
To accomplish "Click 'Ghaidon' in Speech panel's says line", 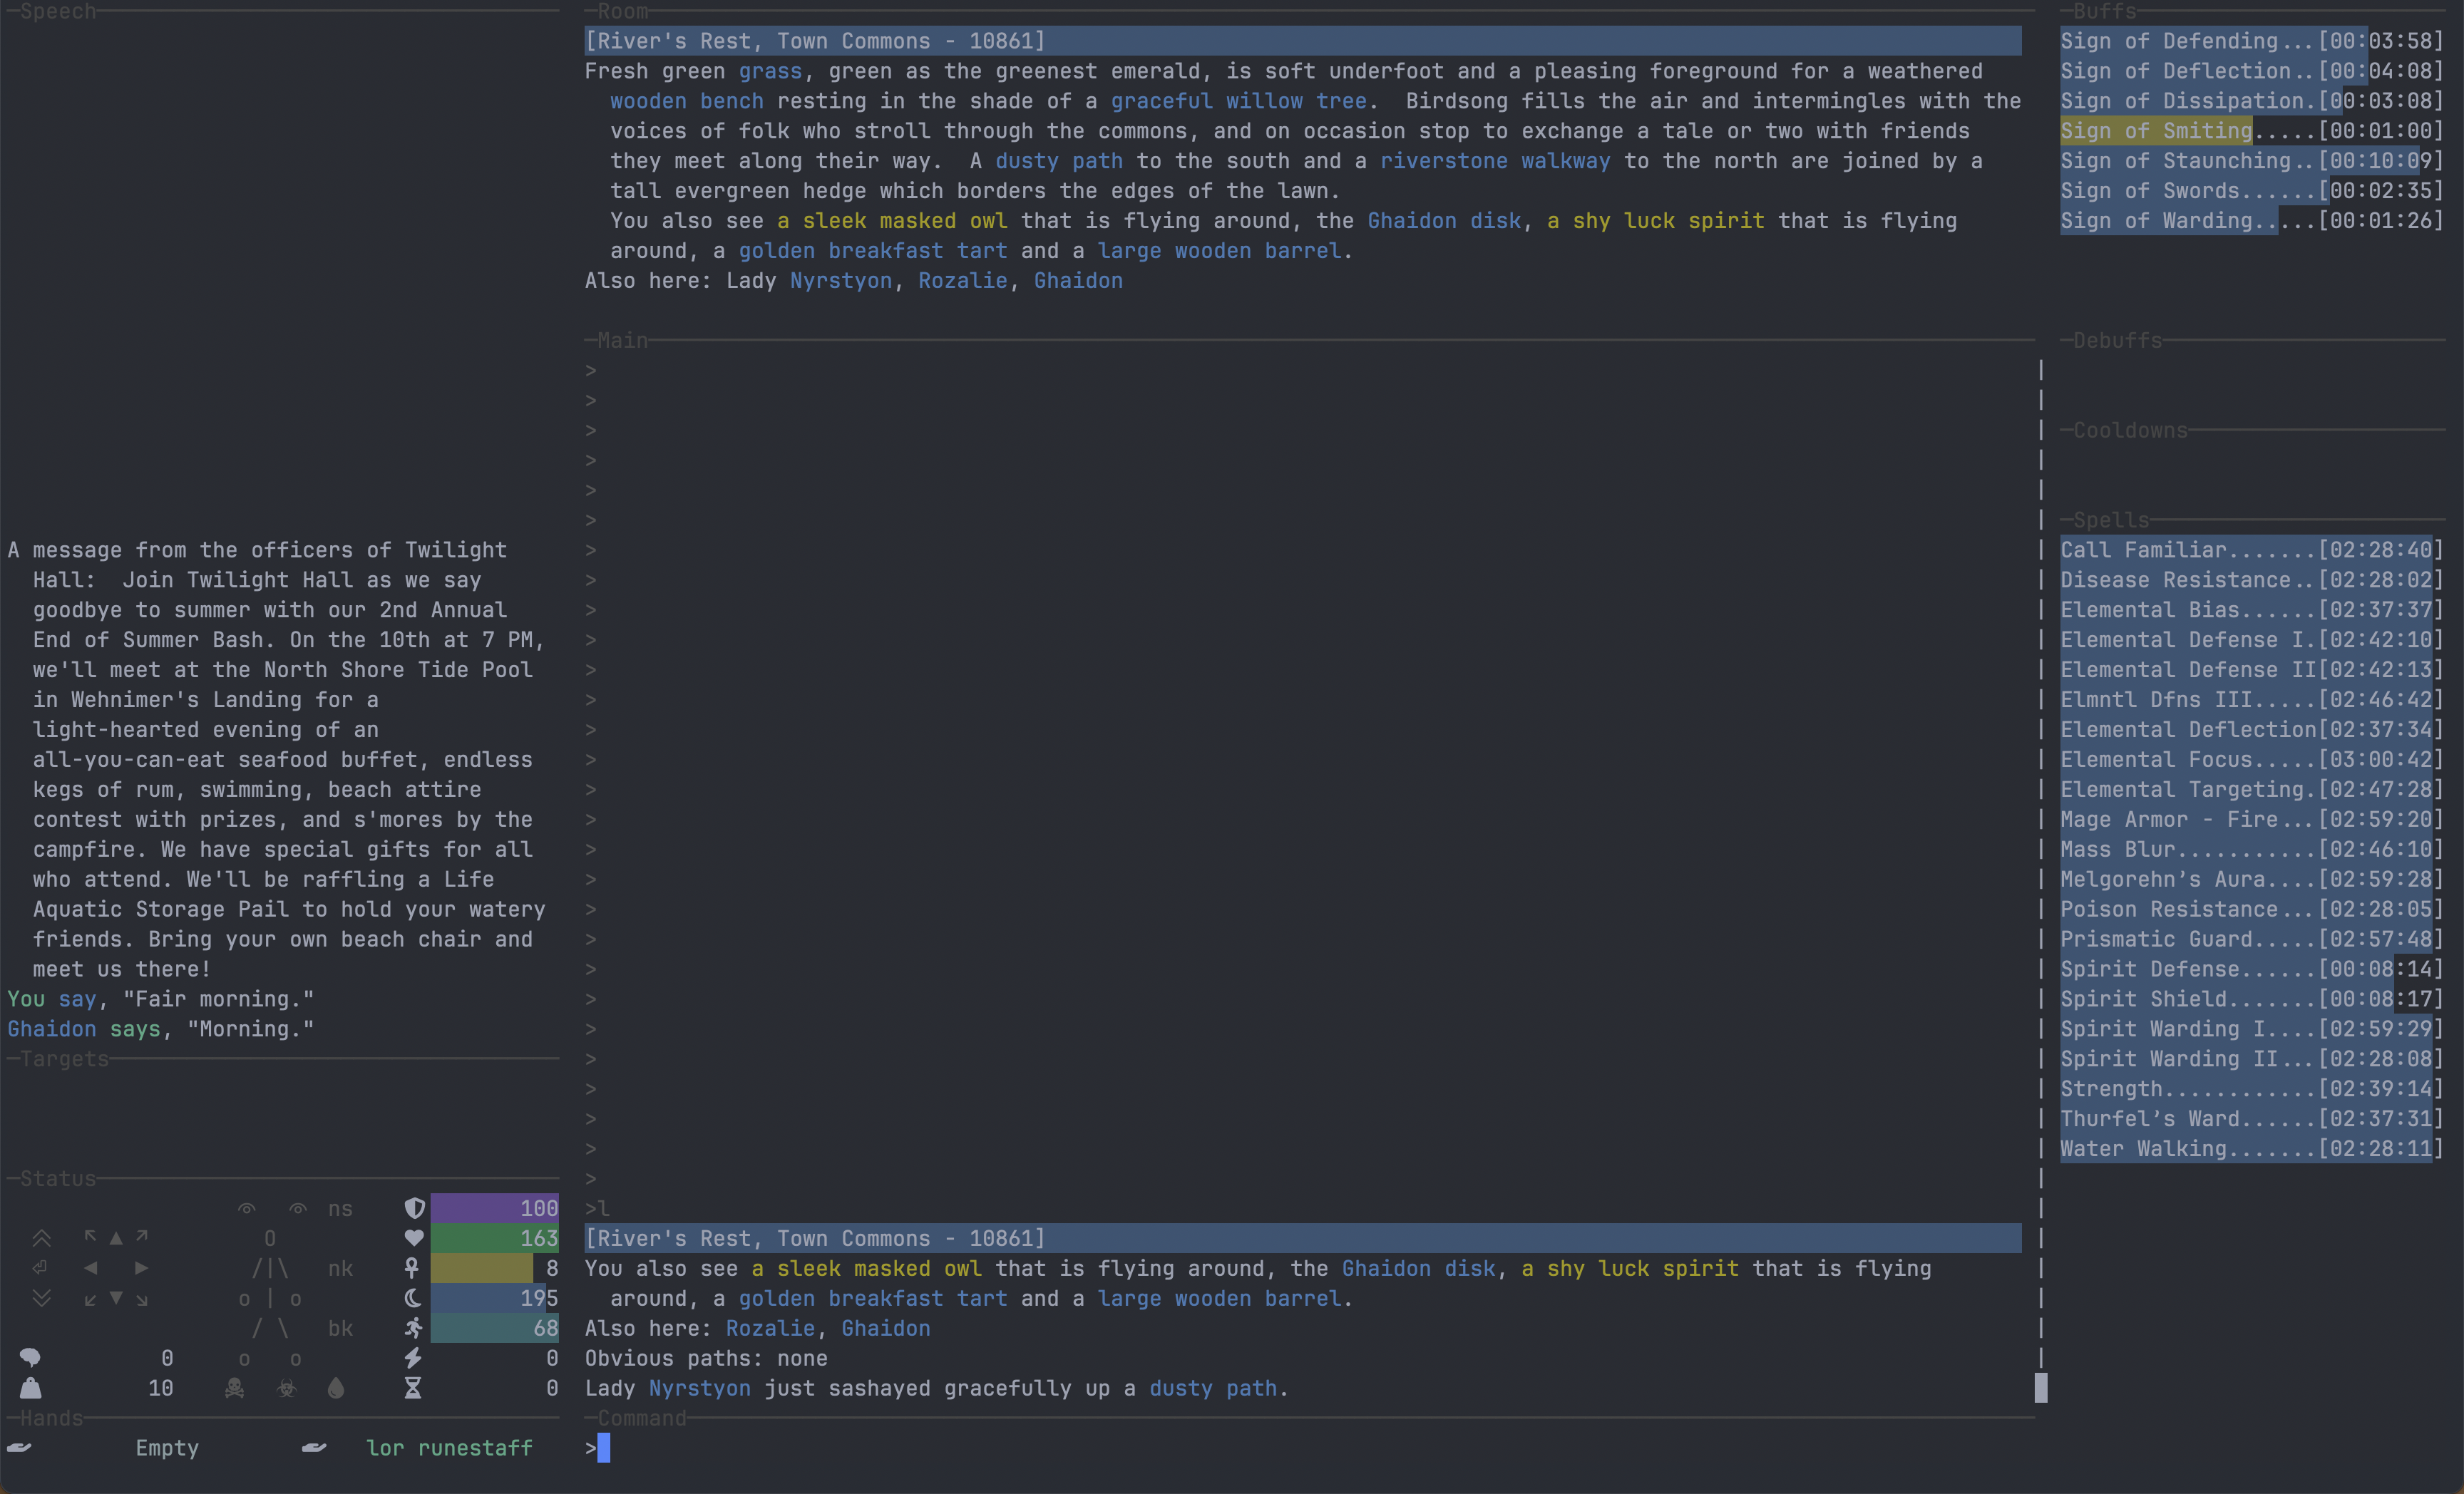I will click(52, 1029).
